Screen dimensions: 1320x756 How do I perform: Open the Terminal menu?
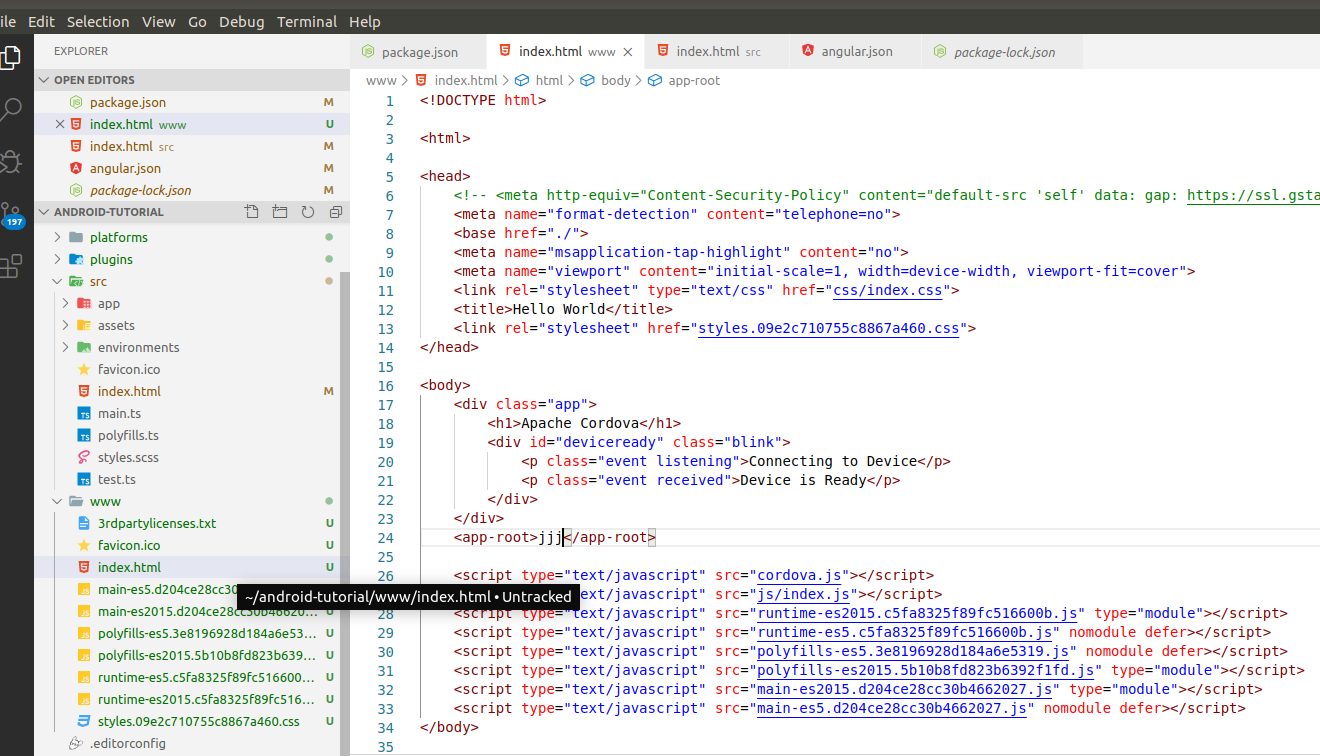click(x=307, y=21)
